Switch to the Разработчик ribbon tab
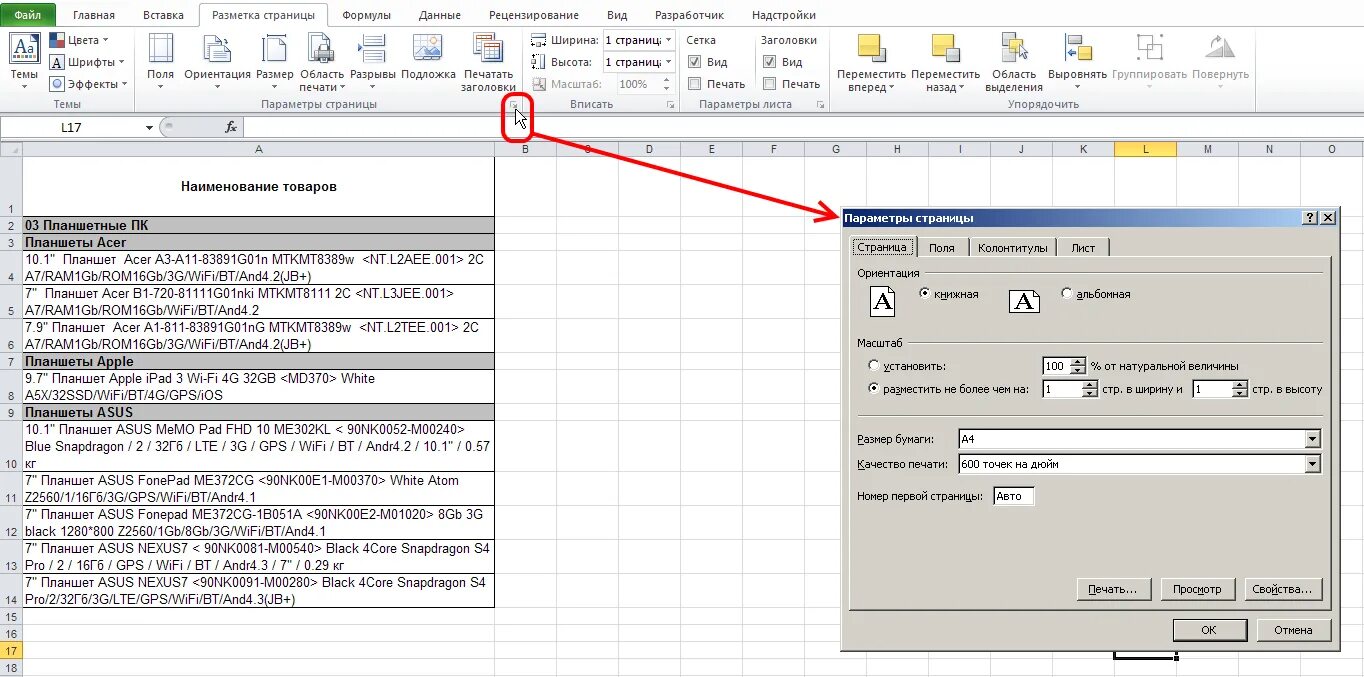 click(x=689, y=15)
